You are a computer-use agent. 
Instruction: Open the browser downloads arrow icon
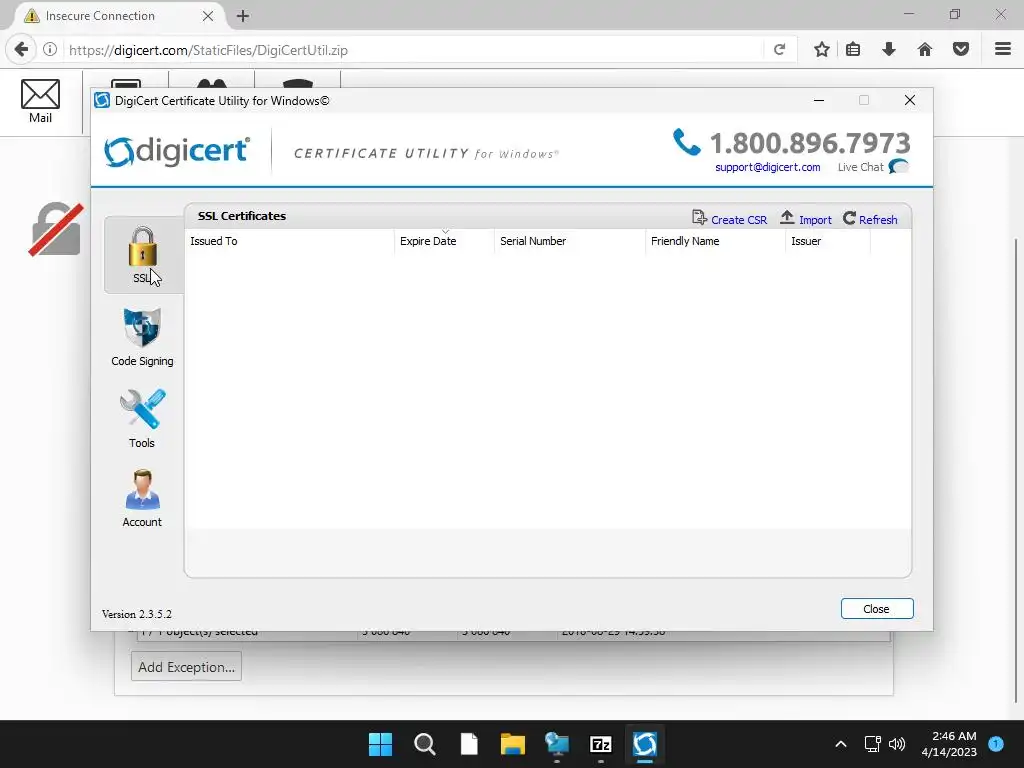click(889, 50)
